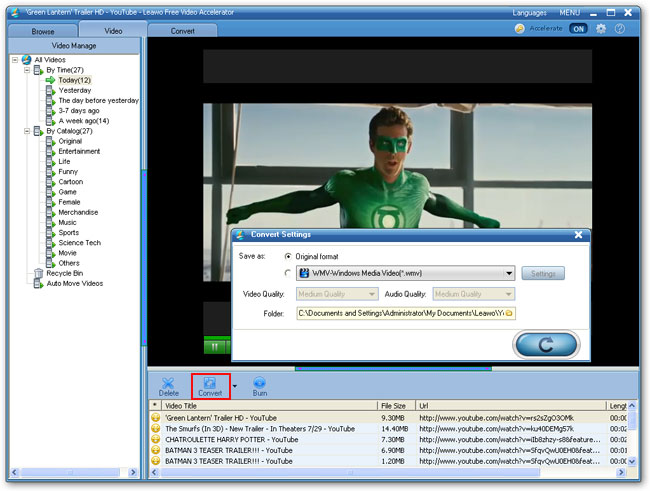Click the WMV format icon in the combo box
Screen dimensions: 650x491
click(304, 273)
